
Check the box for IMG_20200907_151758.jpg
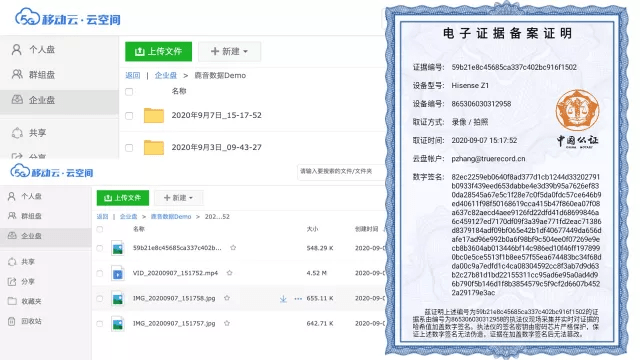click(100, 299)
